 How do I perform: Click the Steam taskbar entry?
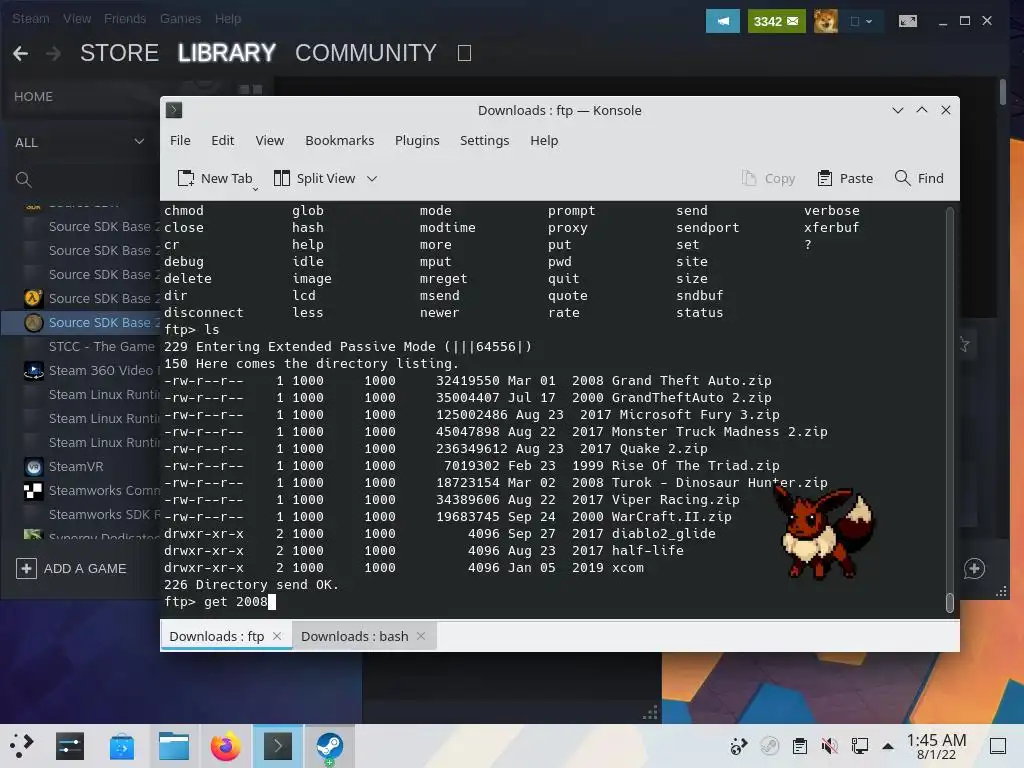pos(329,746)
